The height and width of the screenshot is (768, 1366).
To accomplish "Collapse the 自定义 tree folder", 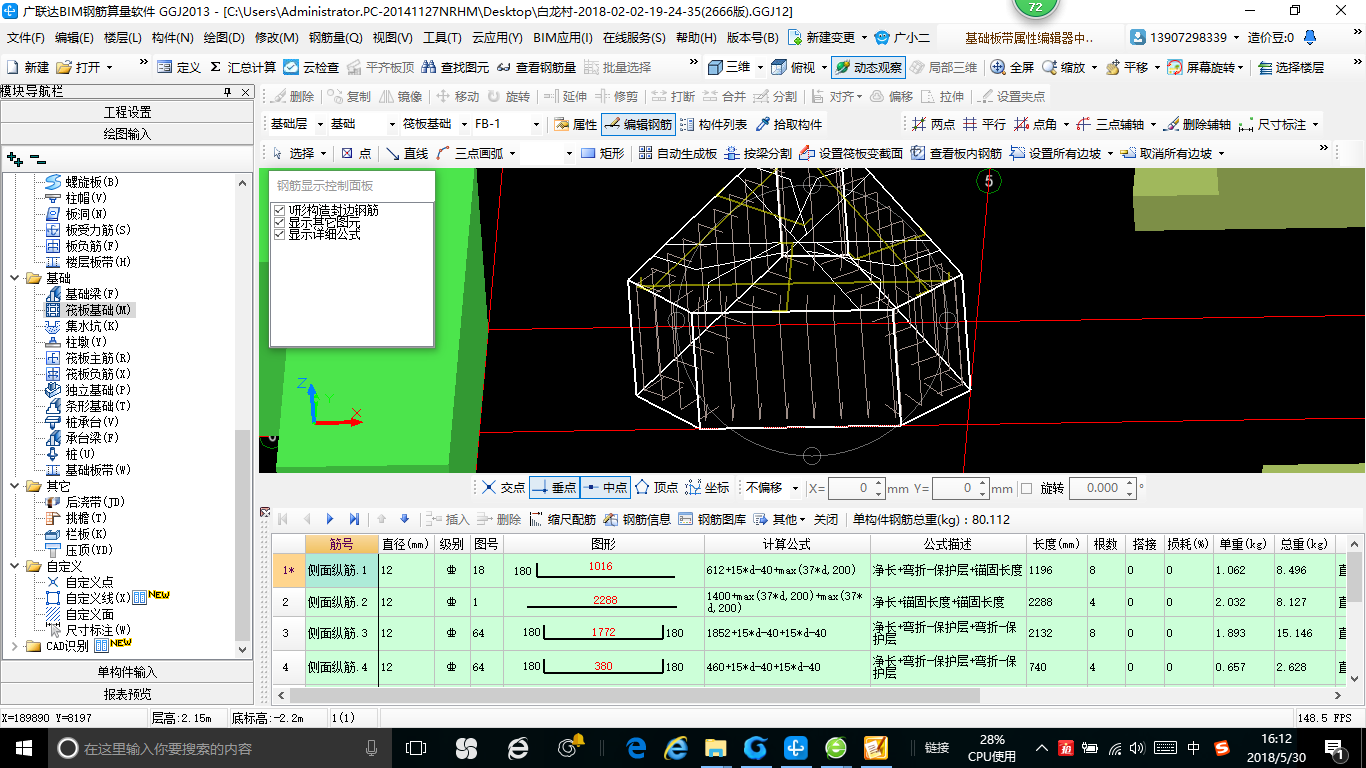I will pyautogui.click(x=14, y=566).
